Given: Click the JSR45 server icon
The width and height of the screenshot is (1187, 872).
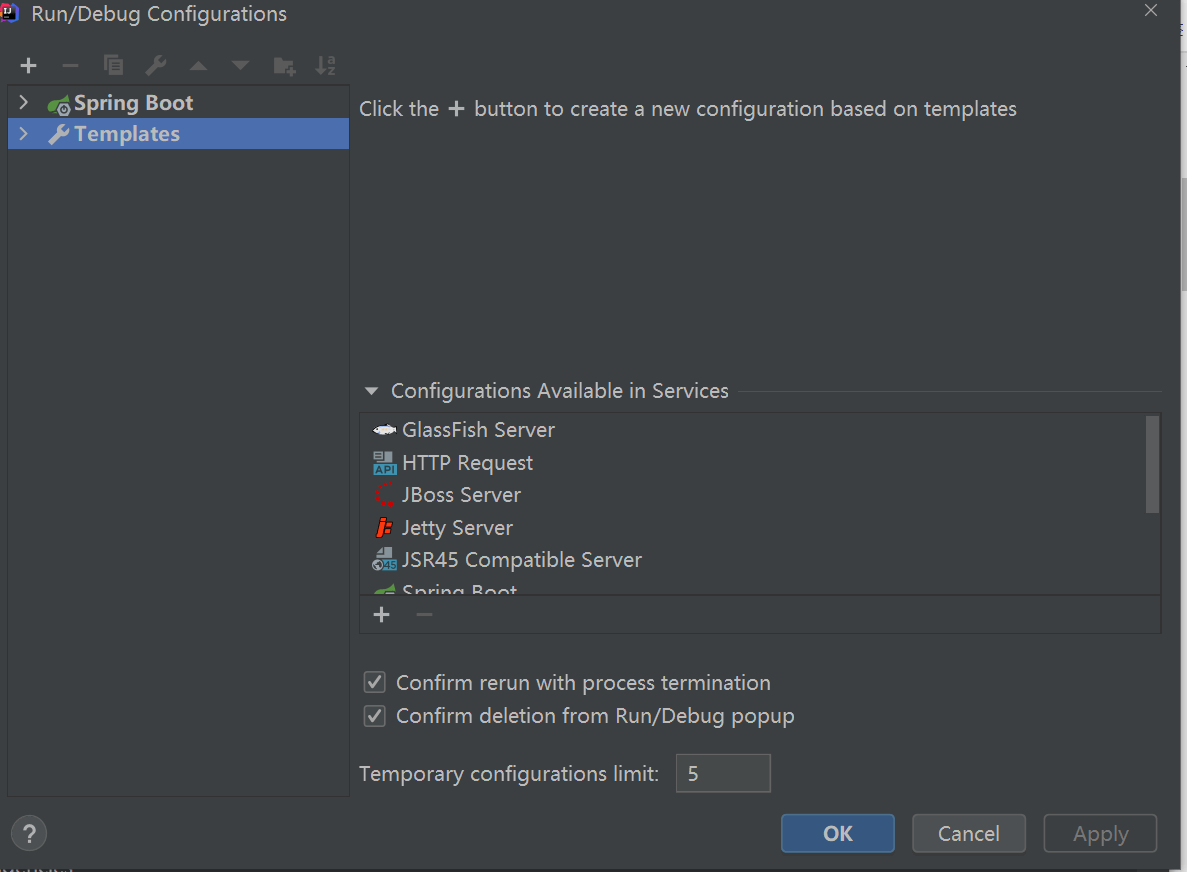Looking at the screenshot, I should [x=385, y=560].
